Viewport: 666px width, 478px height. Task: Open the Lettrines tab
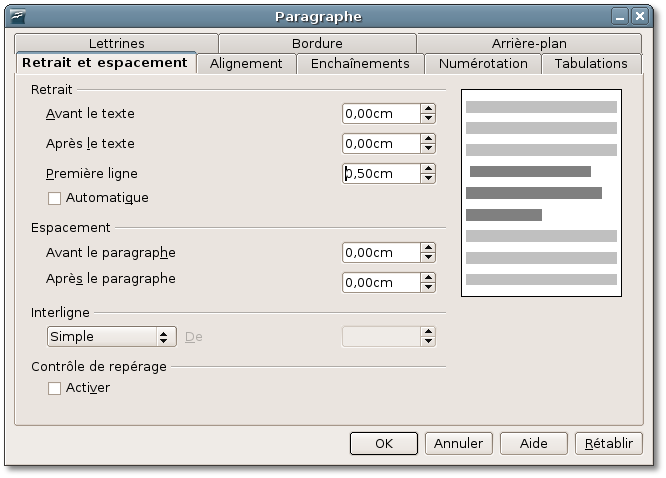pos(116,43)
